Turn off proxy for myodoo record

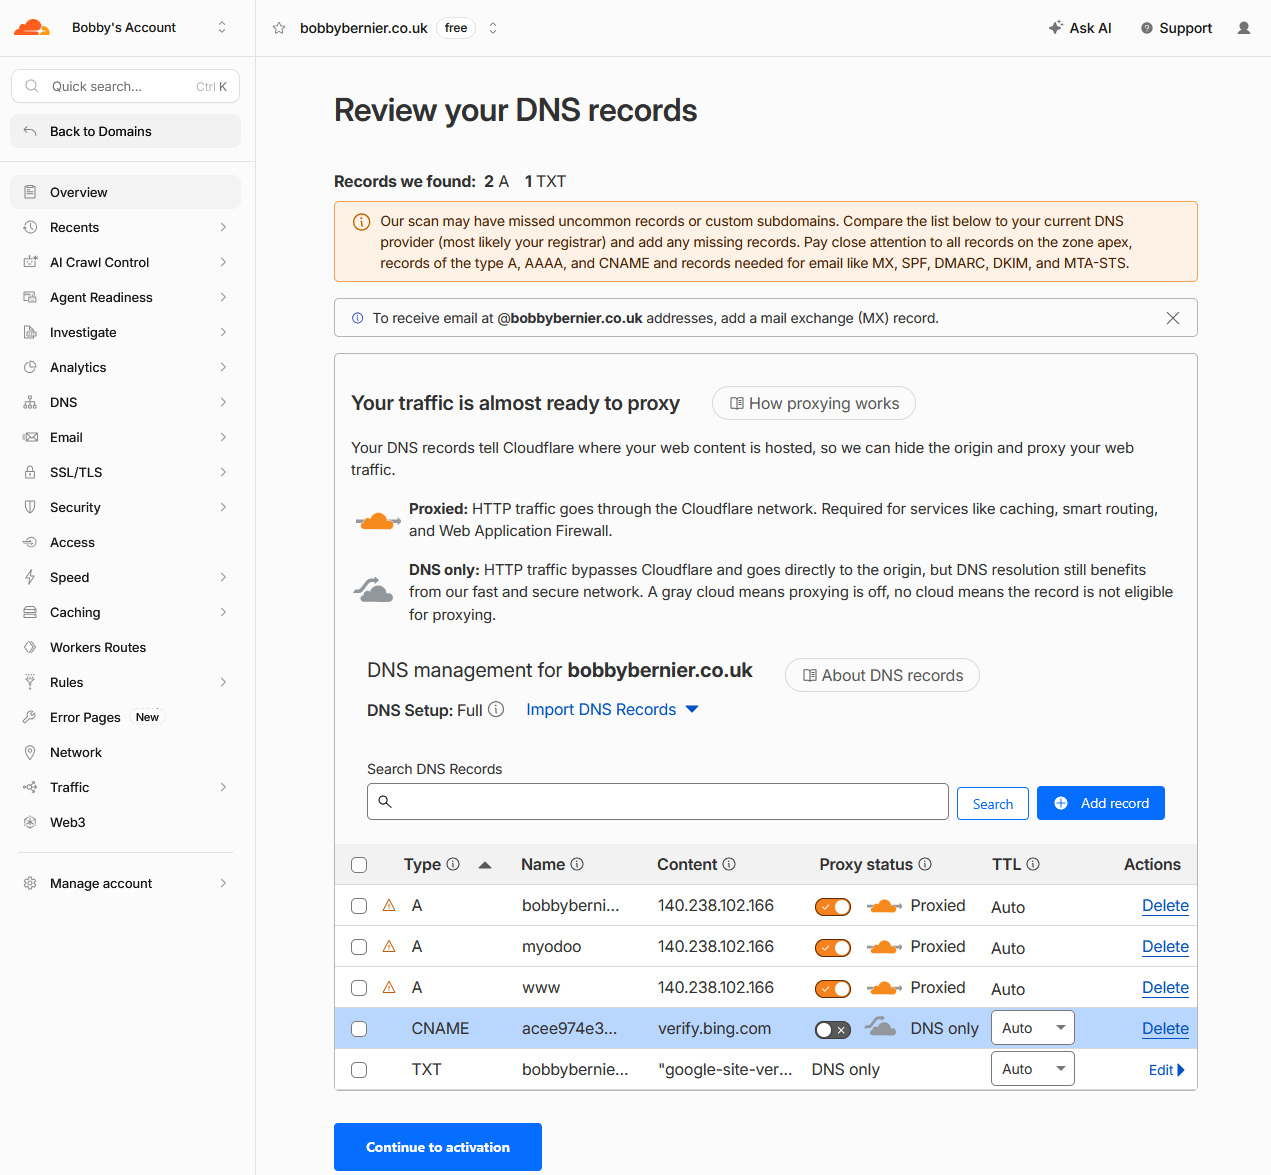833,948
